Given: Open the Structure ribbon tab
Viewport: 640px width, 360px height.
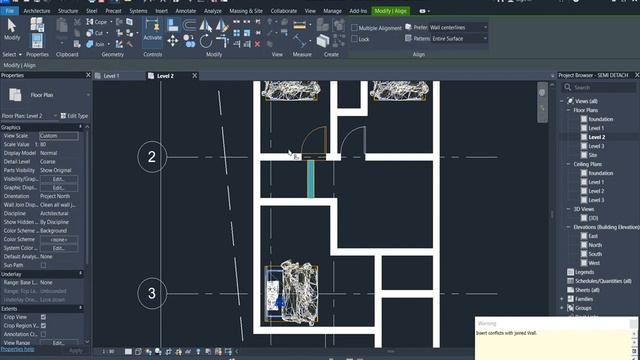Looking at the screenshot, I should pyautogui.click(x=68, y=11).
